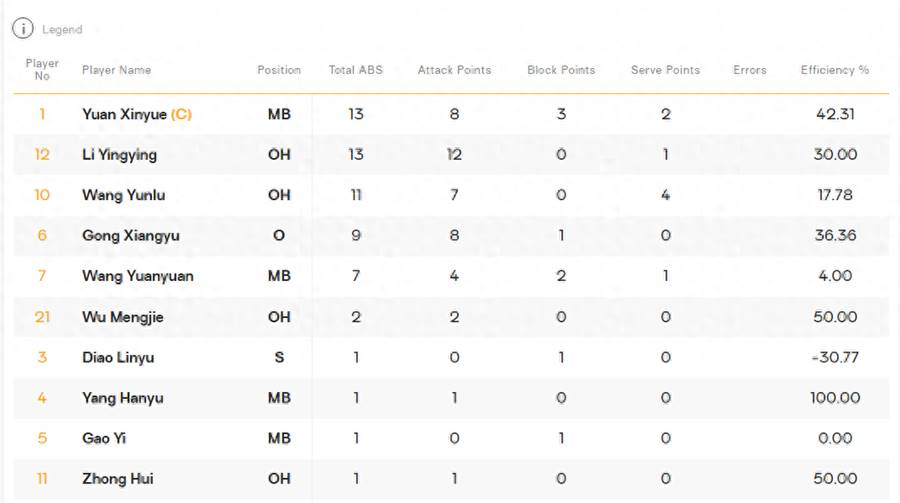Open Diao Linyu setter row
Image resolution: width=900 pixels, height=503 pixels.
pyautogui.click(x=451, y=357)
